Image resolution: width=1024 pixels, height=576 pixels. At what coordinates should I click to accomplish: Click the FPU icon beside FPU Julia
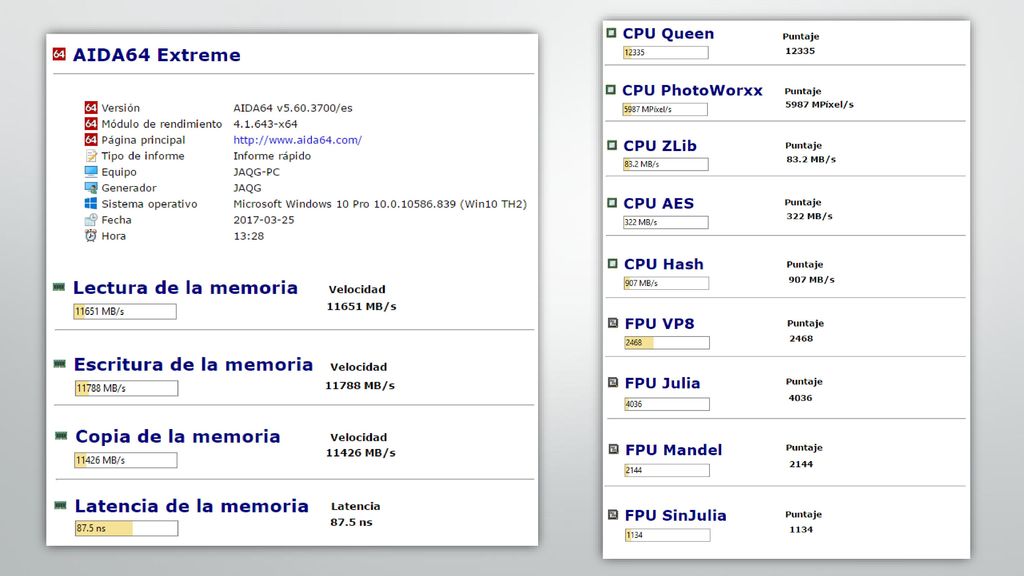pyautogui.click(x=613, y=382)
